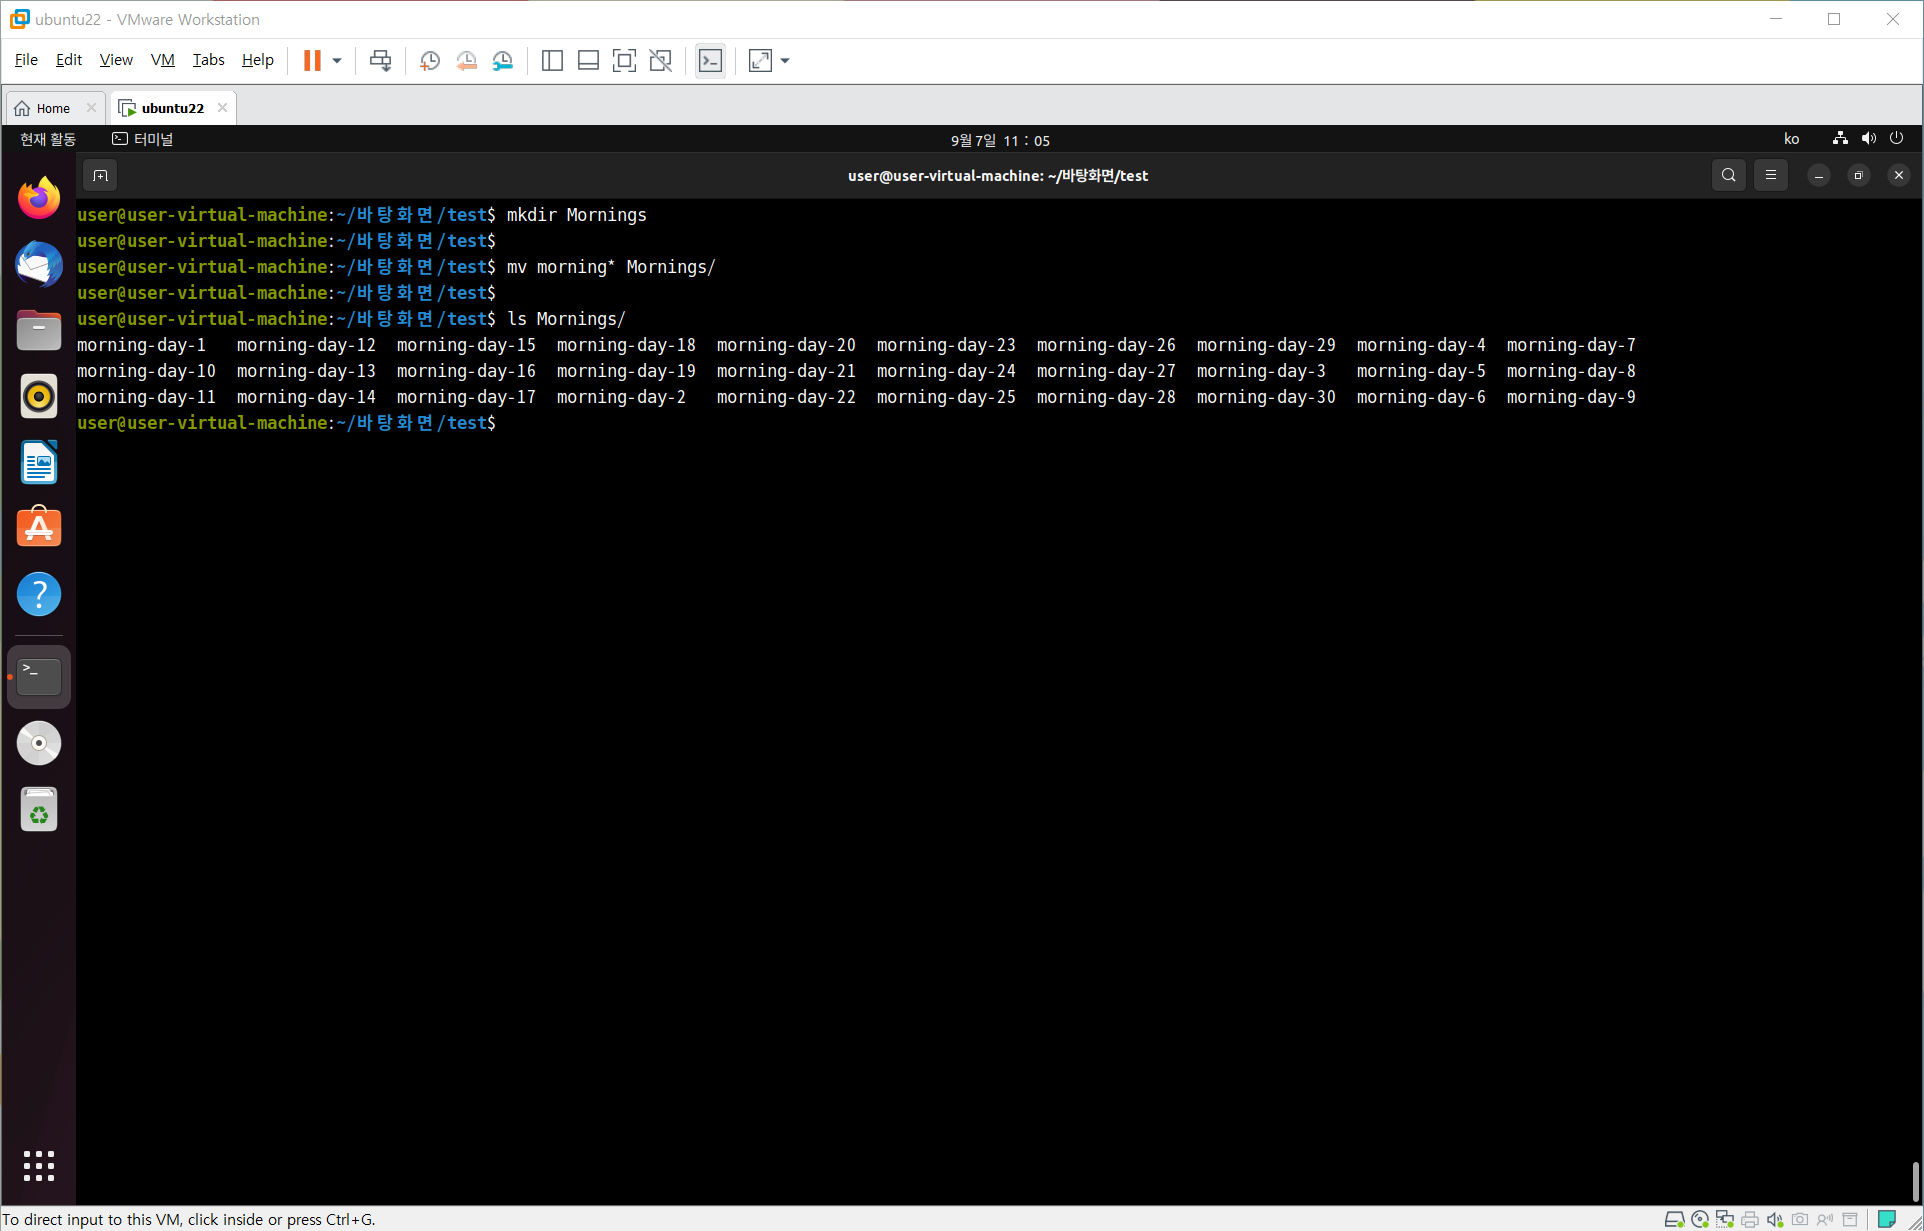Open terminal hamburger menu
Screen dimensions: 1924x1231
point(1770,175)
